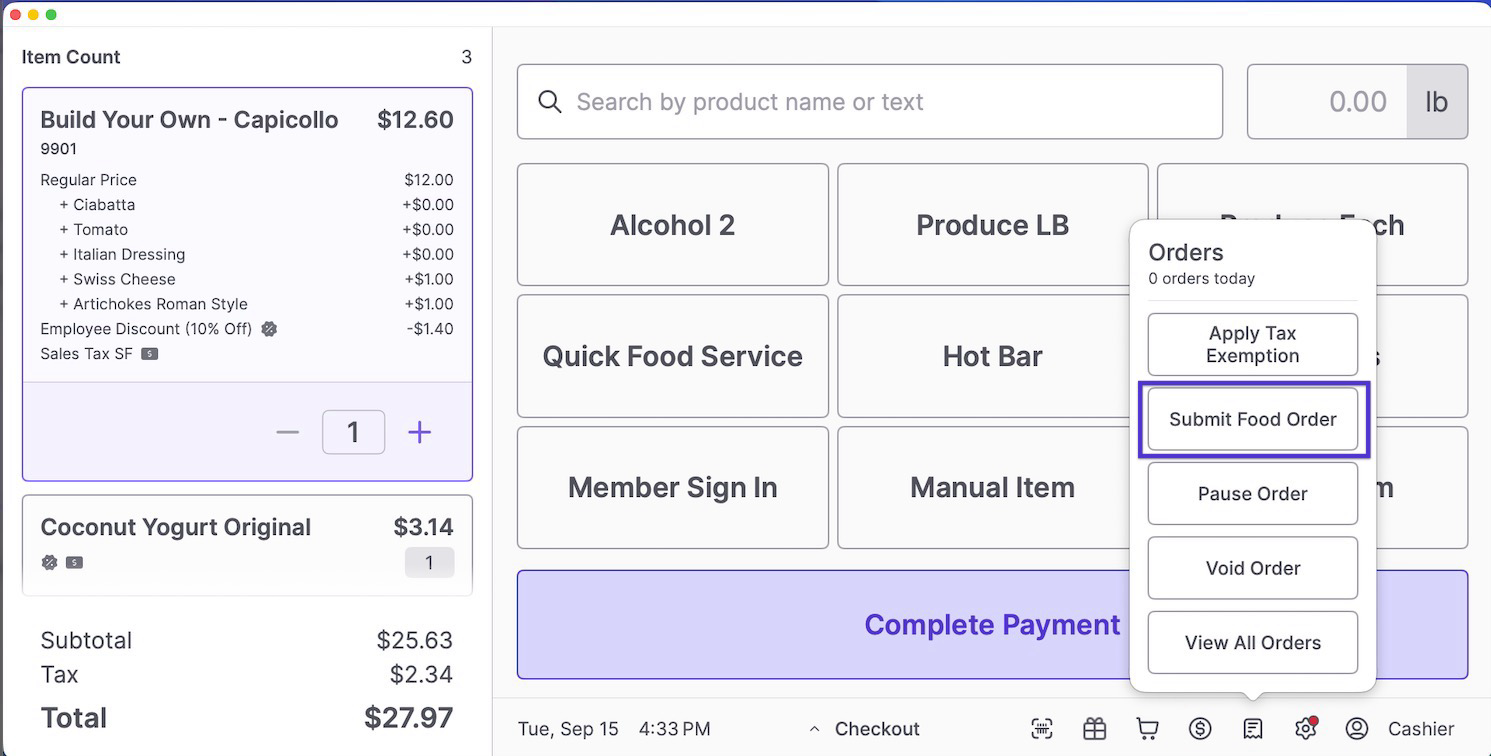The image size is (1491, 756).
Task: Select the Coconut Yogurt Original item
Action: (x=247, y=546)
